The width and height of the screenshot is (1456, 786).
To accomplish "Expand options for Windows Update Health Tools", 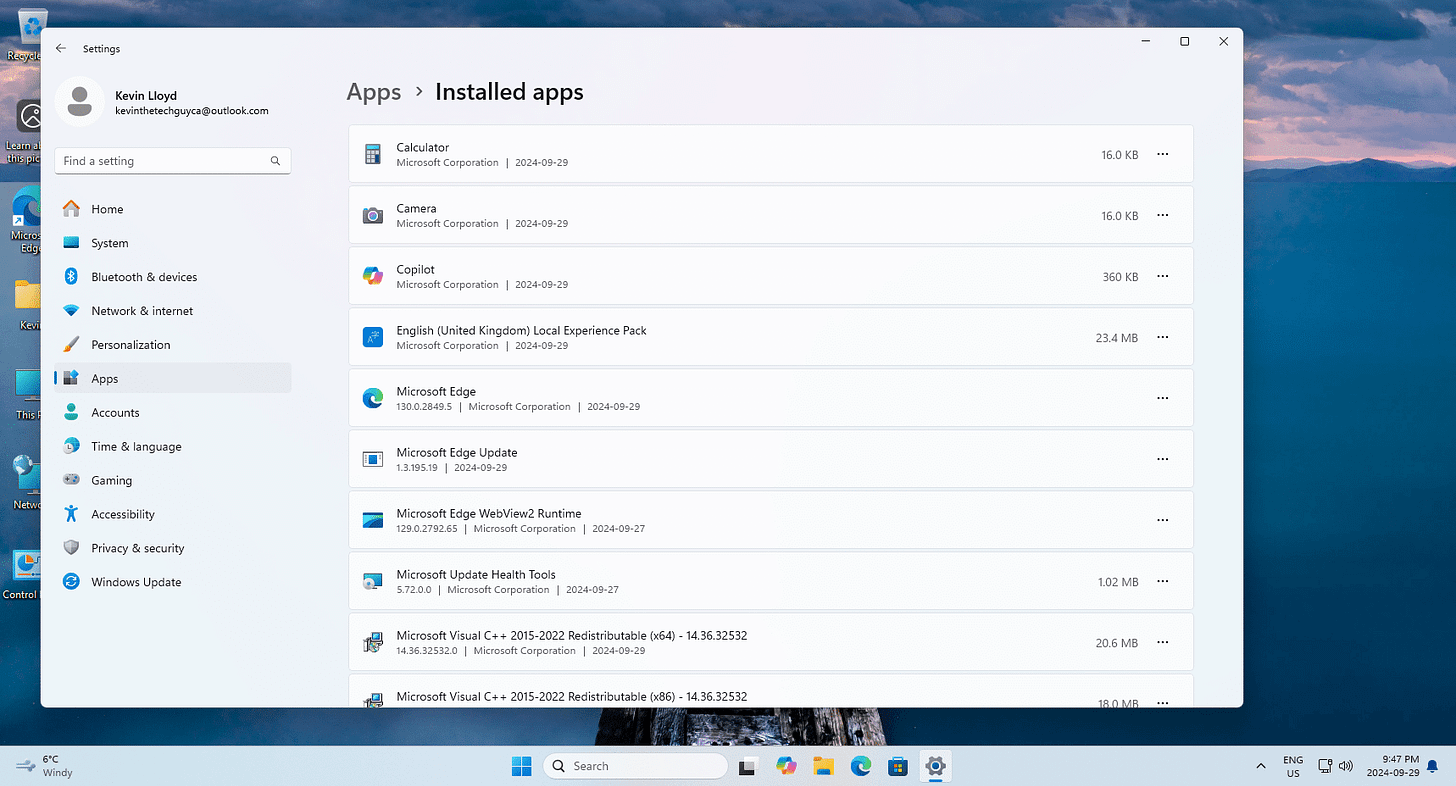I will pos(1162,581).
